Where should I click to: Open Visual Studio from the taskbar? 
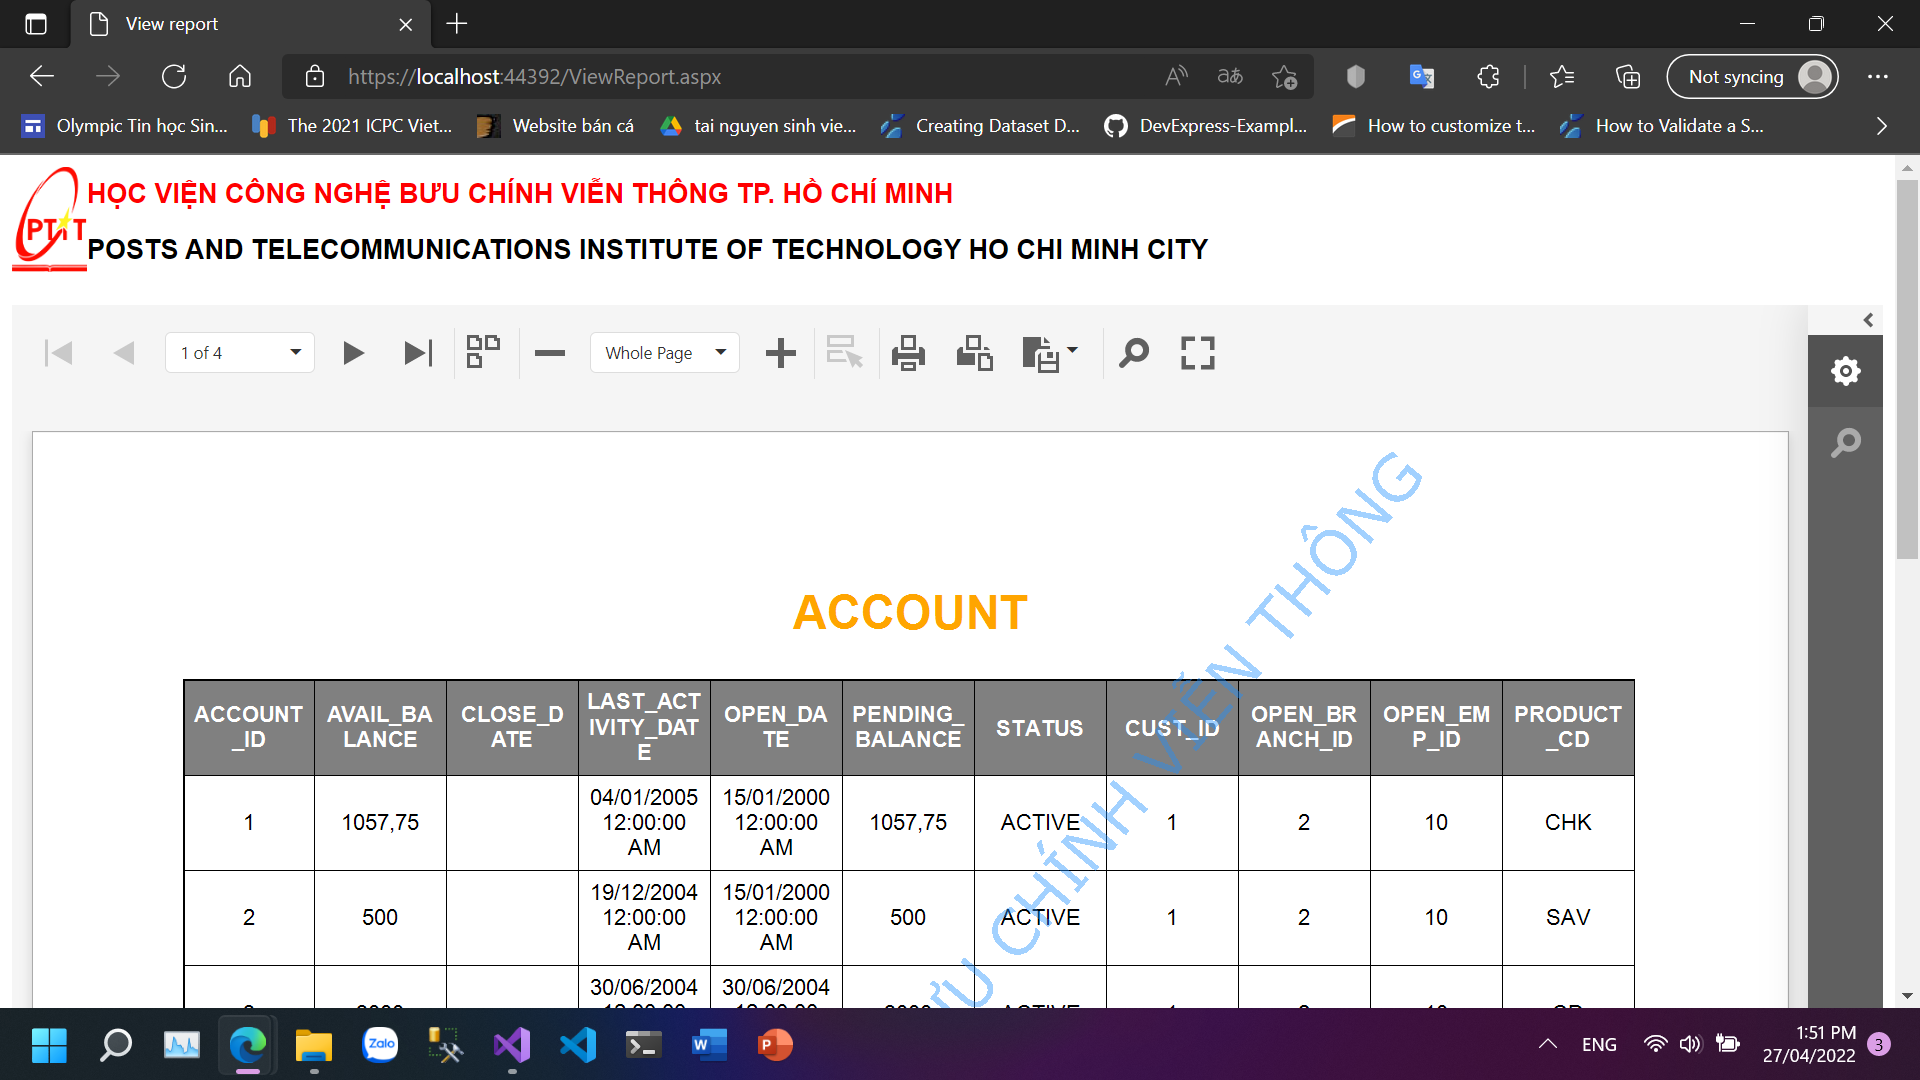click(x=512, y=1045)
